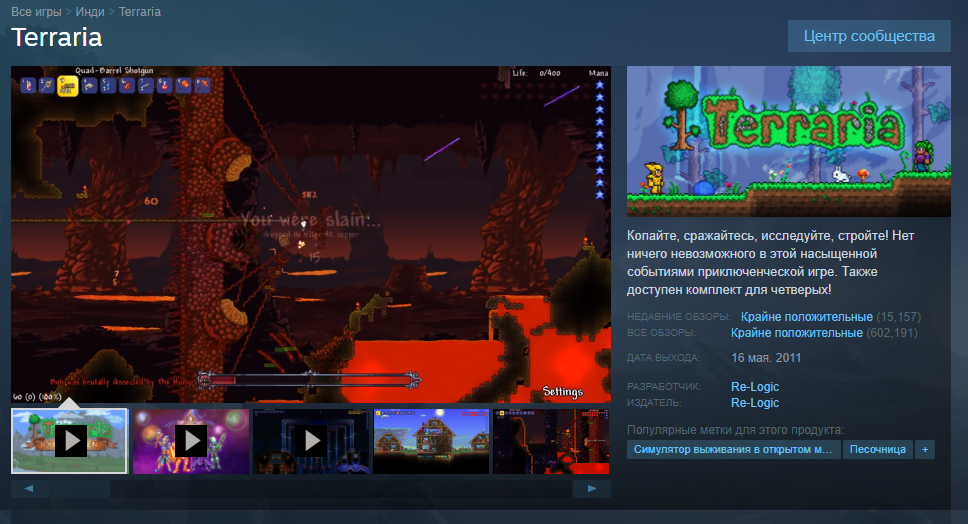The width and height of the screenshot is (968, 524).
Task: Play the purple-background second trailer thumbnail
Action: pyautogui.click(x=191, y=441)
